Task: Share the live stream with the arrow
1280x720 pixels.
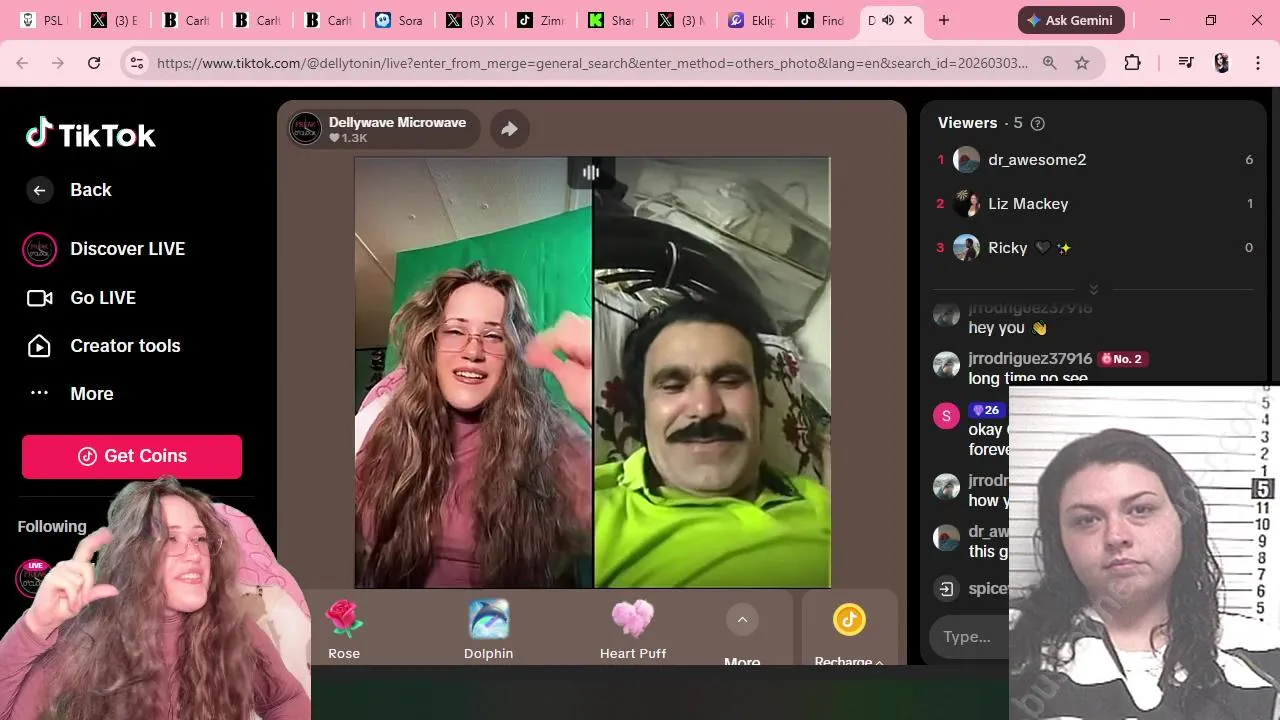Action: point(509,128)
